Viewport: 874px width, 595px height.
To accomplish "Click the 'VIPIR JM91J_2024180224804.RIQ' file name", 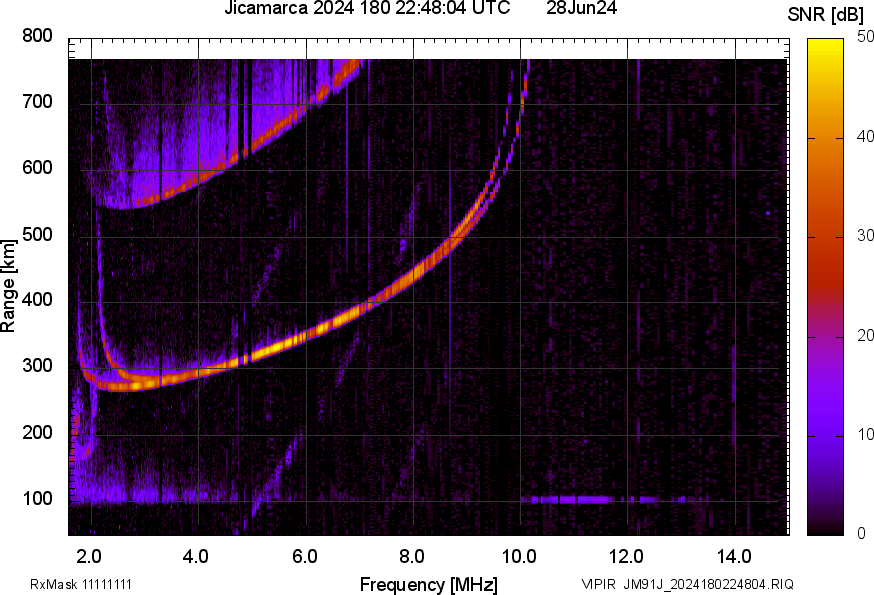I will point(688,584).
